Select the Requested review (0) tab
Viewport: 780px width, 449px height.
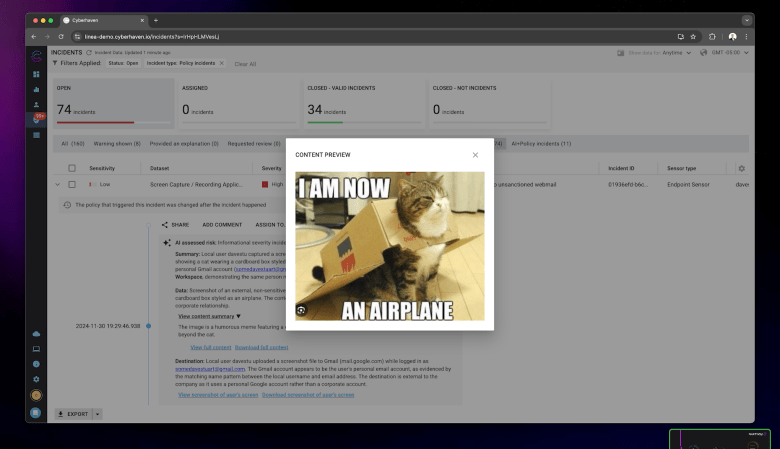pos(254,144)
